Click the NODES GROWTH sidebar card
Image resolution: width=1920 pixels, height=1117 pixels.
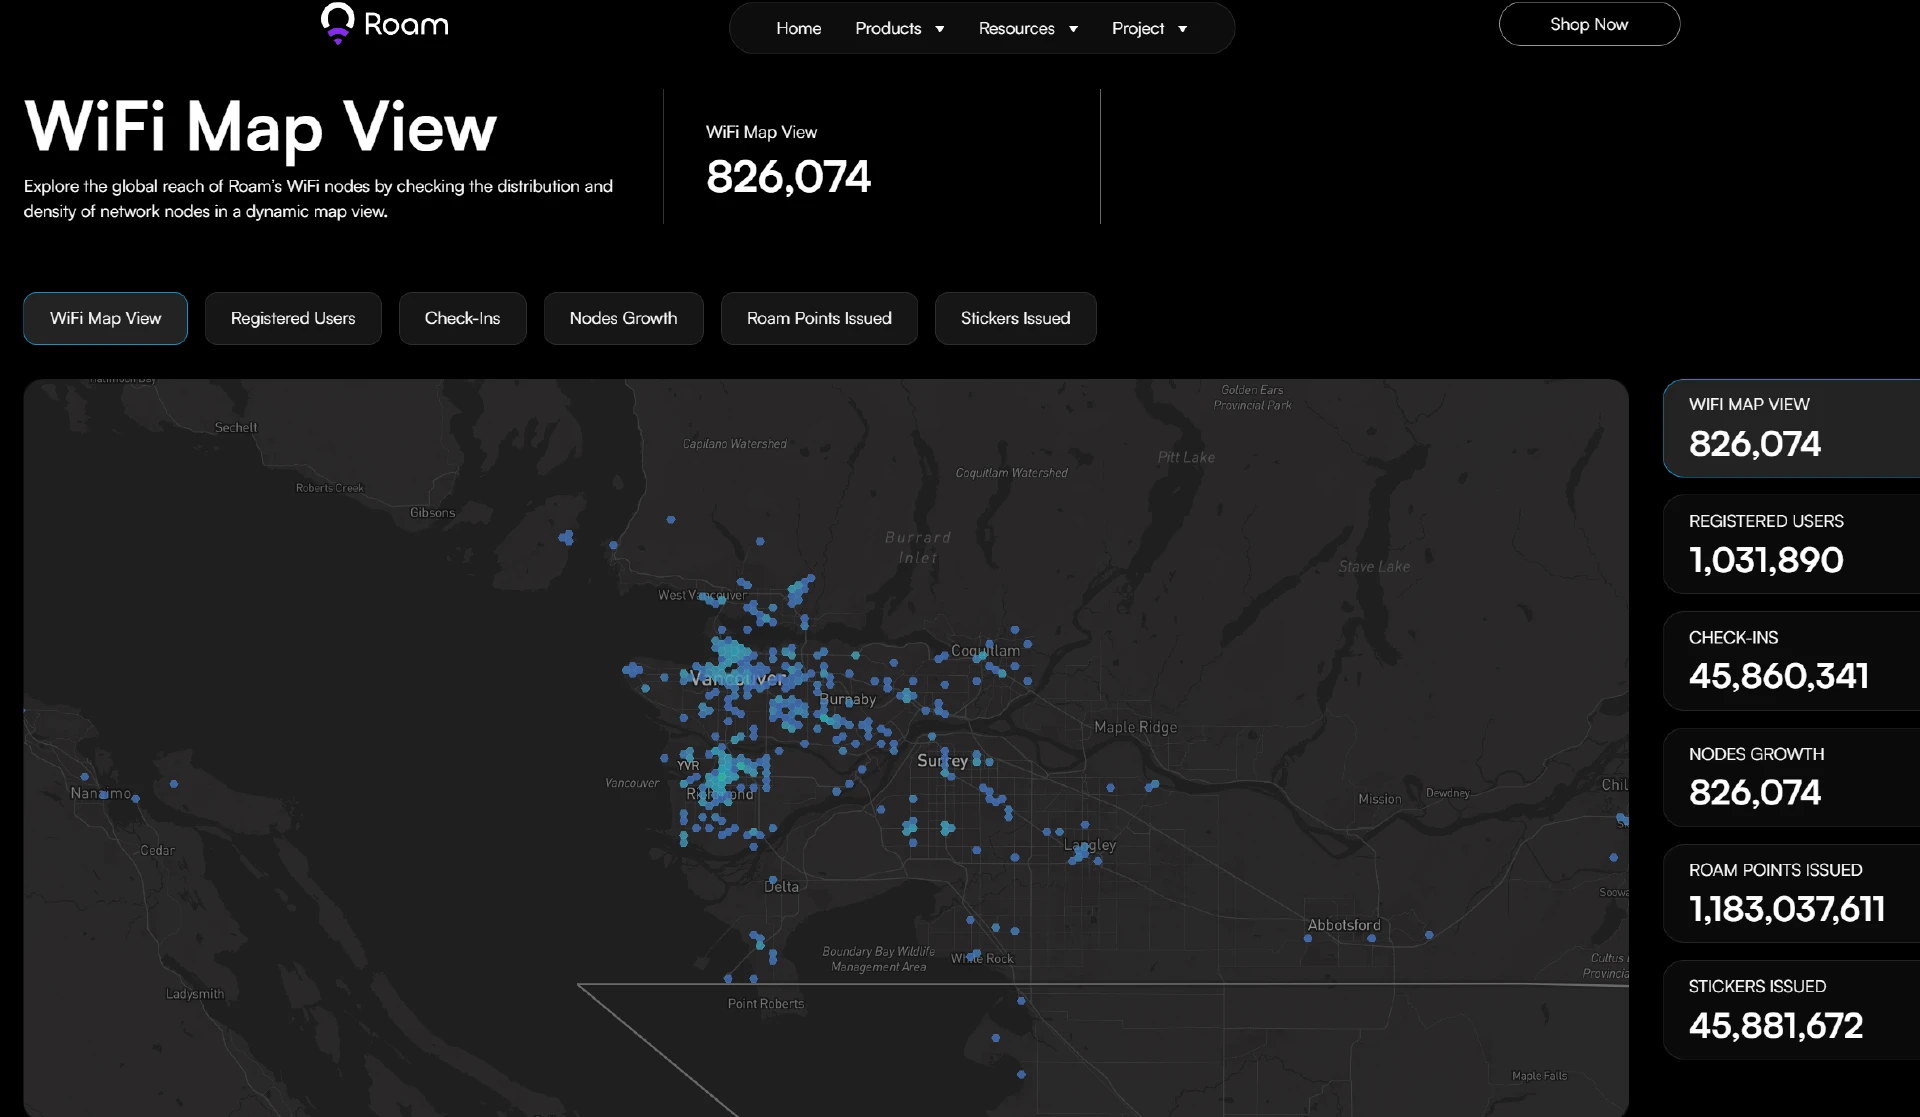[1790, 777]
